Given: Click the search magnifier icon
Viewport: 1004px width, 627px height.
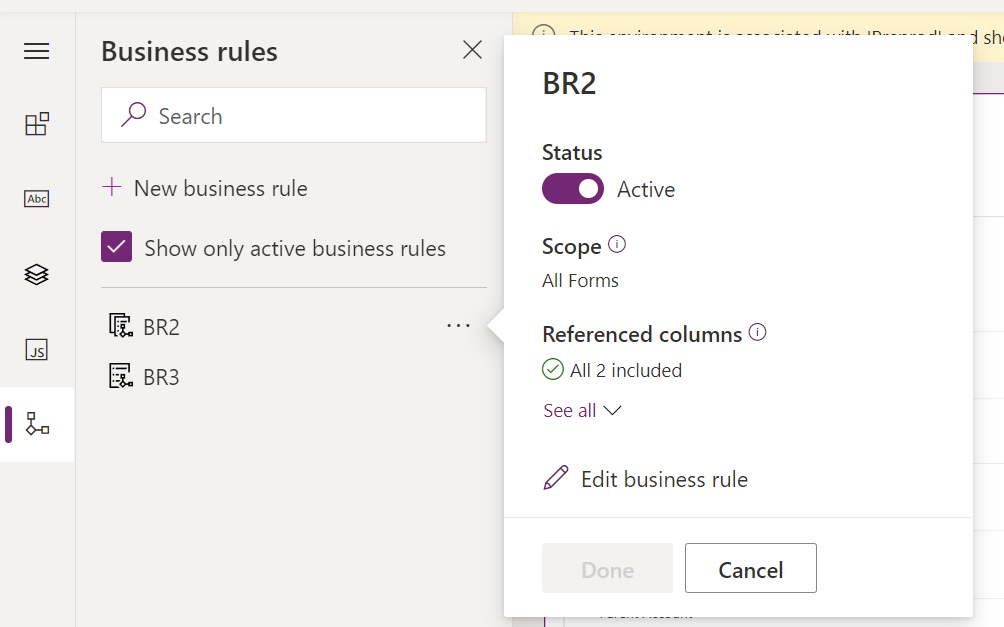Looking at the screenshot, I should (x=134, y=115).
